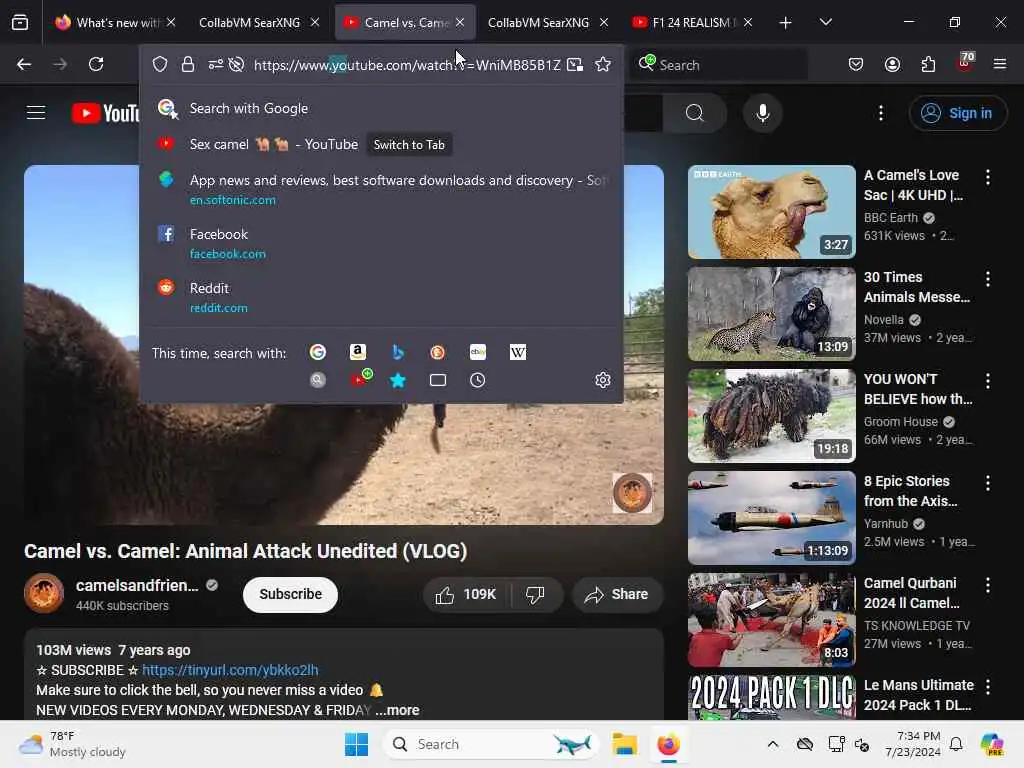
Task: Subscribe to camelsandfriends channel
Action: click(x=291, y=595)
